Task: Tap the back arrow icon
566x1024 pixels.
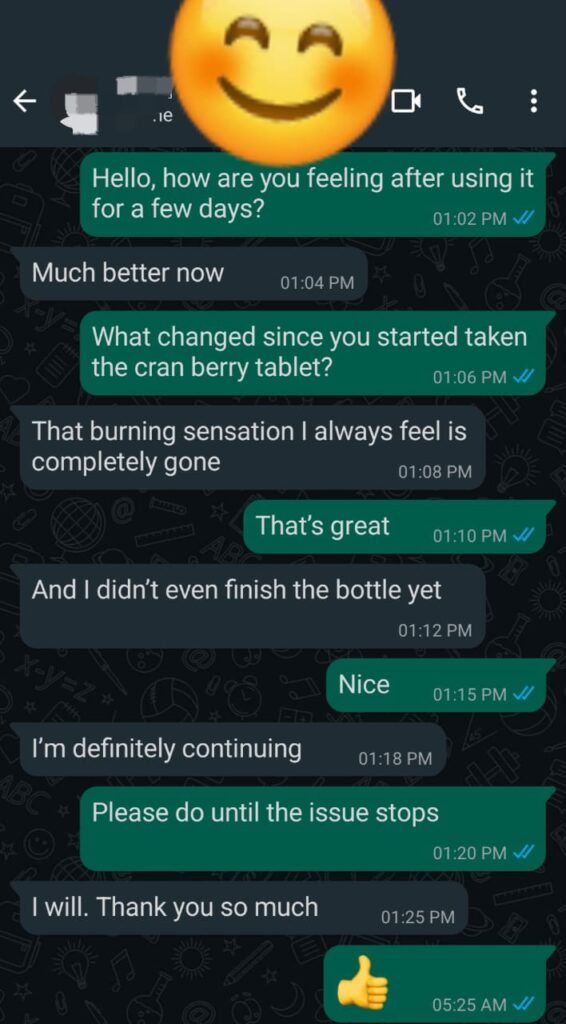Action: click(25, 101)
